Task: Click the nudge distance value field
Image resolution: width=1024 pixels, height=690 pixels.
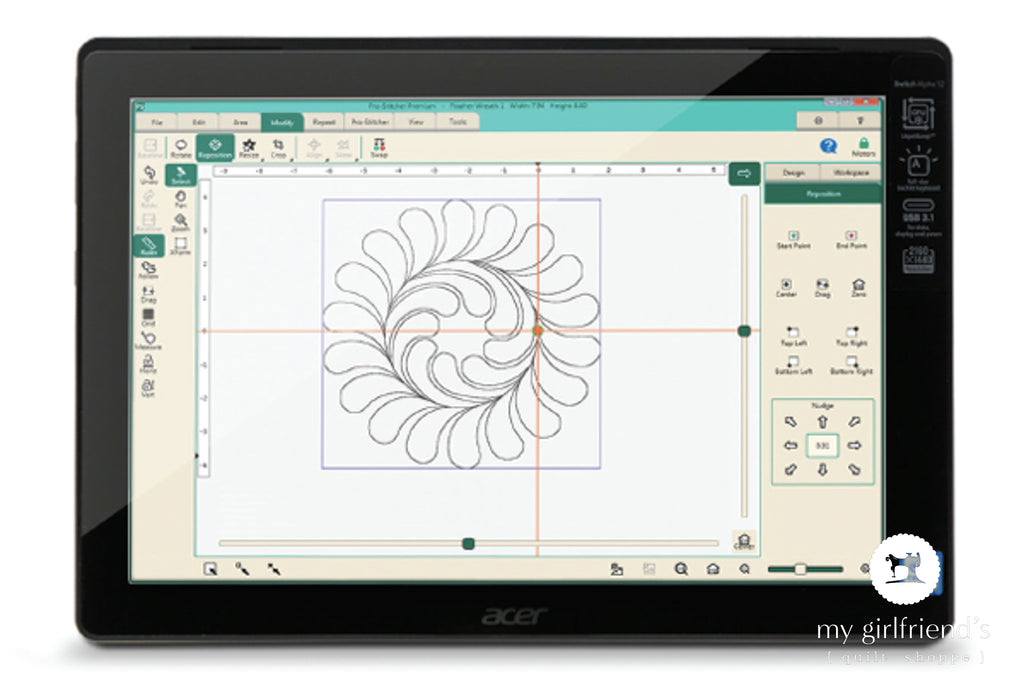Action: tap(823, 446)
